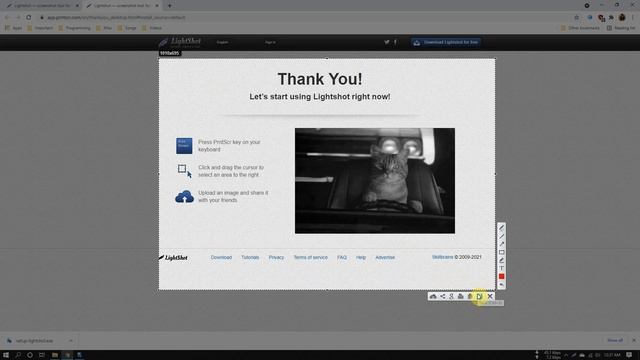640x360 pixels.
Task: Click the Sign in link
Action: (270, 42)
